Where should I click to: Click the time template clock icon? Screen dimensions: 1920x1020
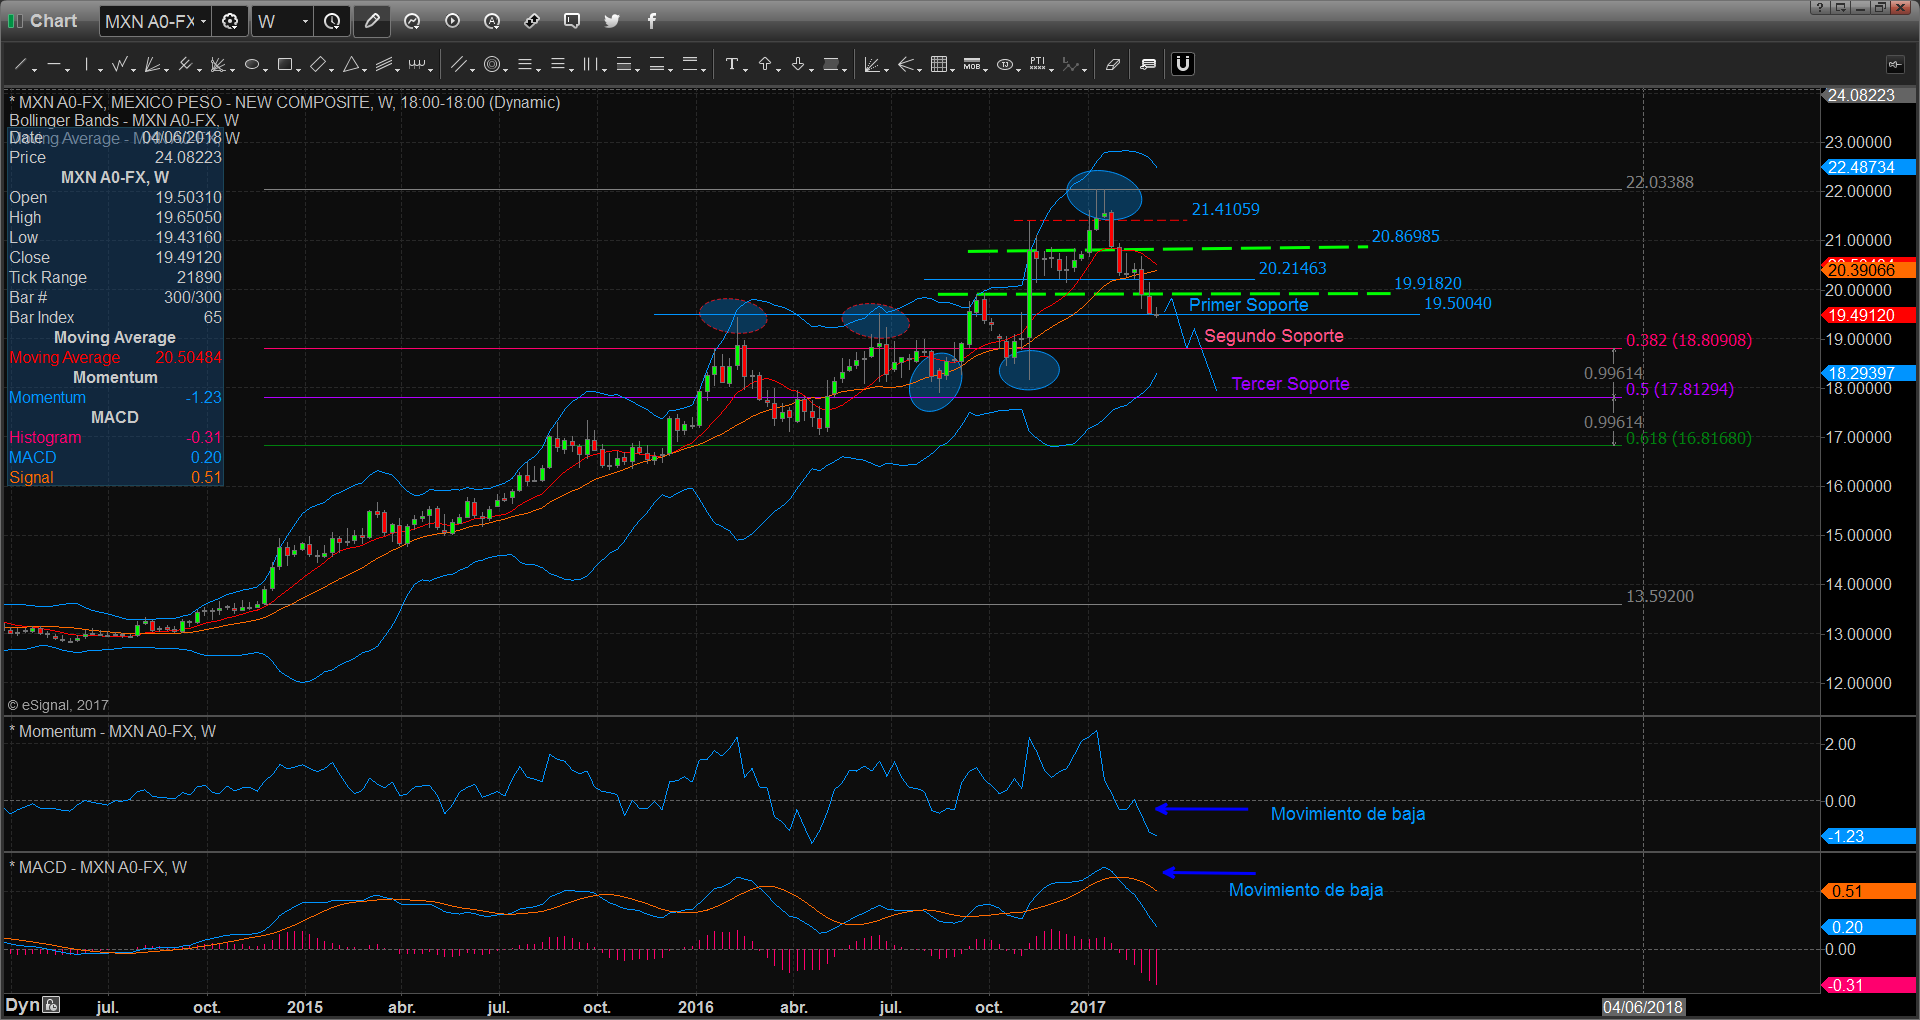click(332, 21)
